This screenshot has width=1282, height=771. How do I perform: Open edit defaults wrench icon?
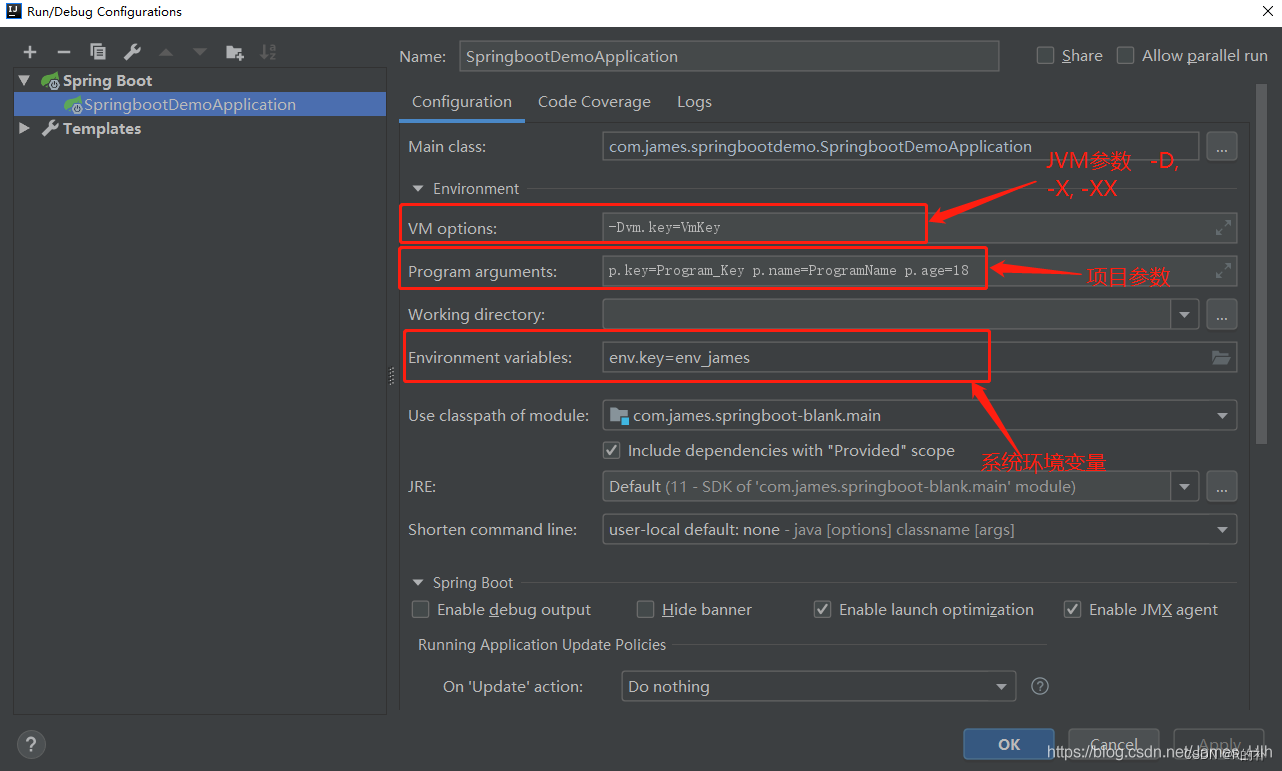click(132, 52)
